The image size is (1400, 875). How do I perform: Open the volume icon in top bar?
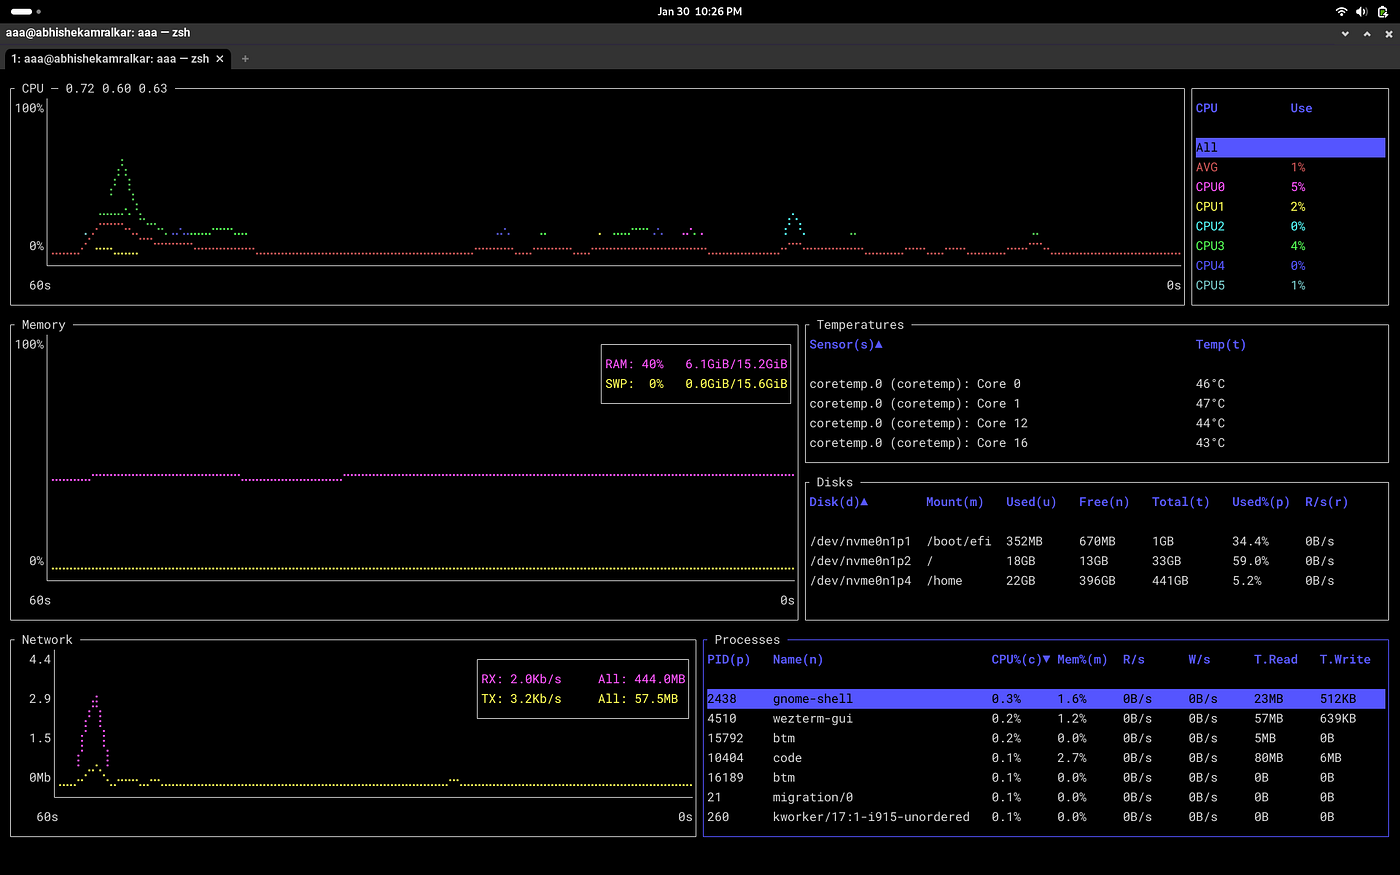(x=1361, y=11)
